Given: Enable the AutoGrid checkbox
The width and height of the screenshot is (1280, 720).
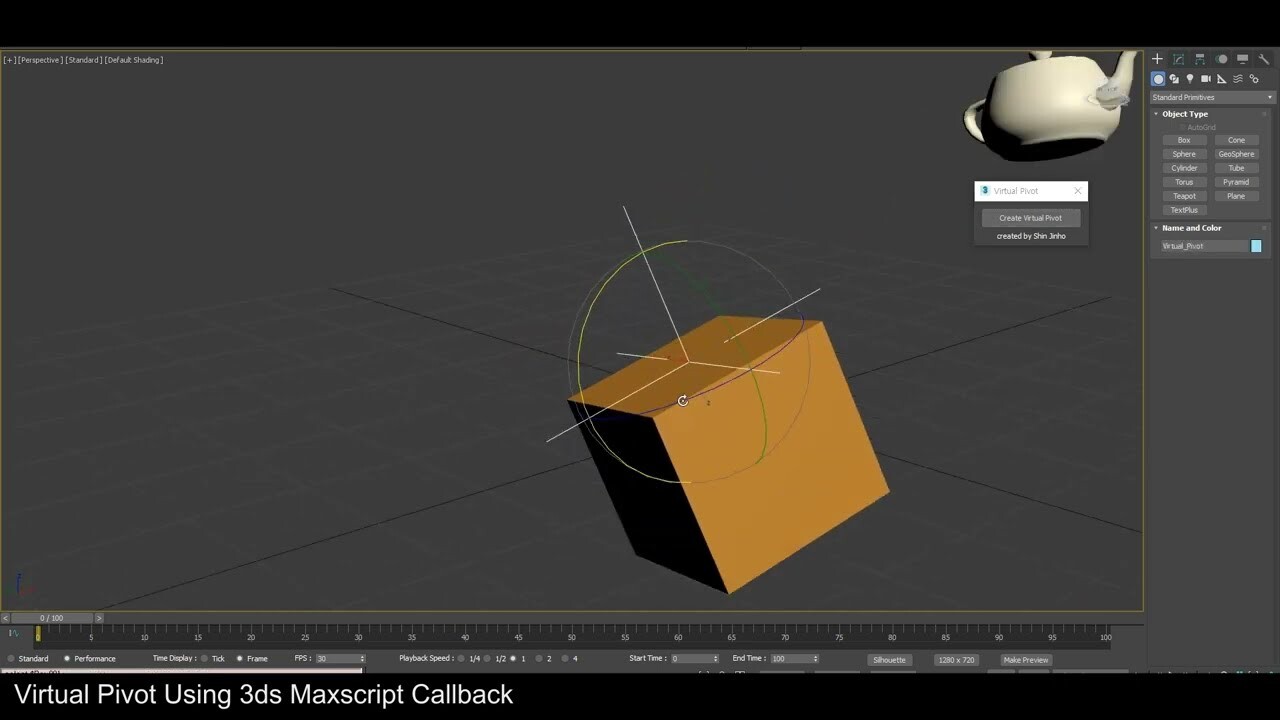Looking at the screenshot, I should [x=1183, y=126].
